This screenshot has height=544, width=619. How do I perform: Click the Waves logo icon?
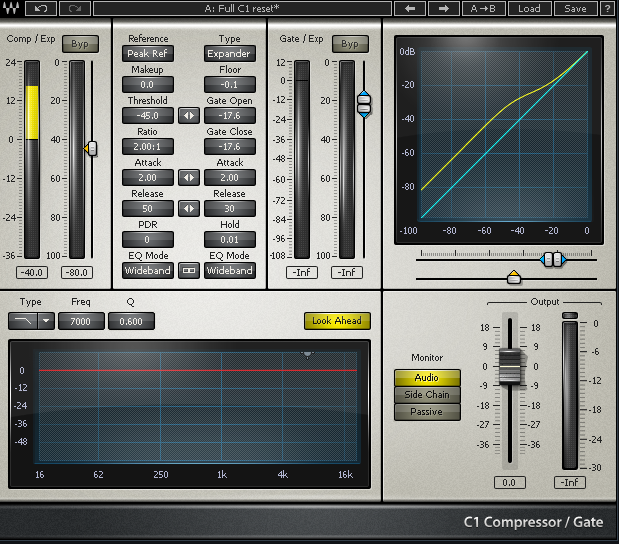pyautogui.click(x=11, y=8)
